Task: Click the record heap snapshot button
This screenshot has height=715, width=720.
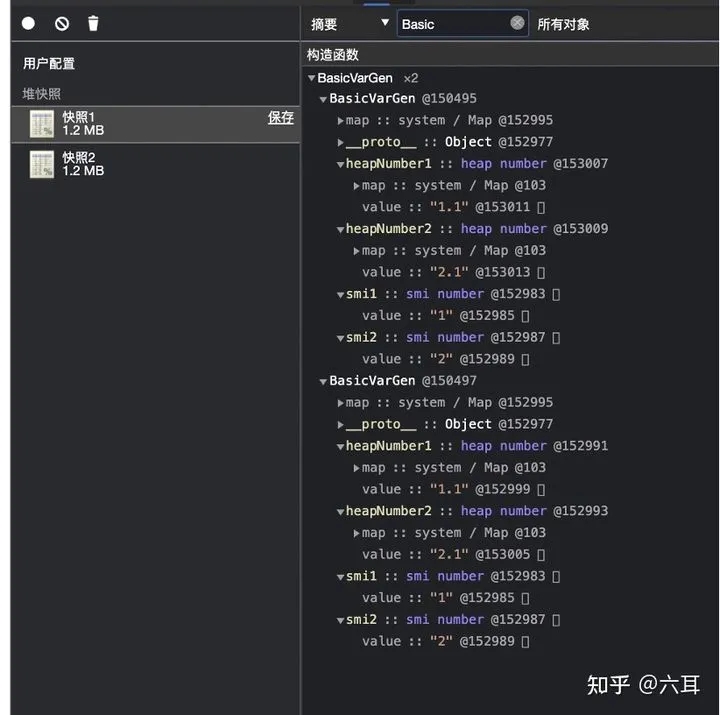Action: (28, 23)
